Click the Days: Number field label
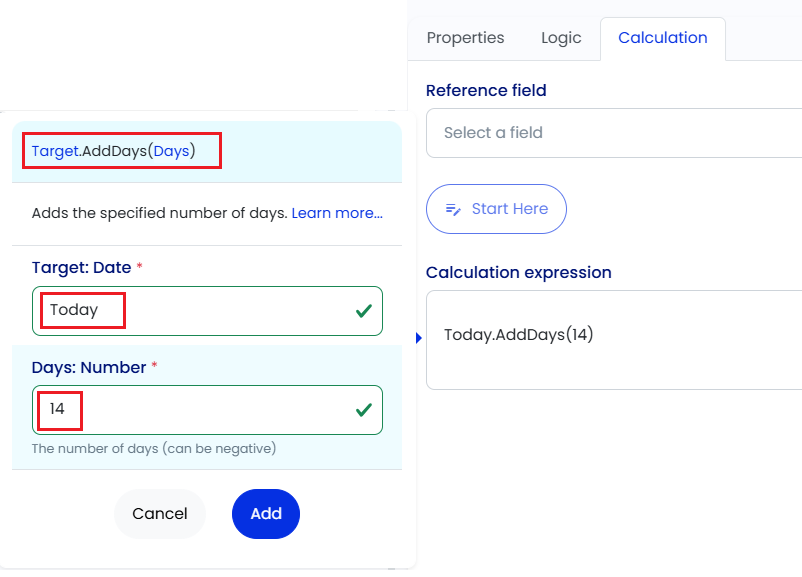Screen dimensions: 802x577 point(89,367)
